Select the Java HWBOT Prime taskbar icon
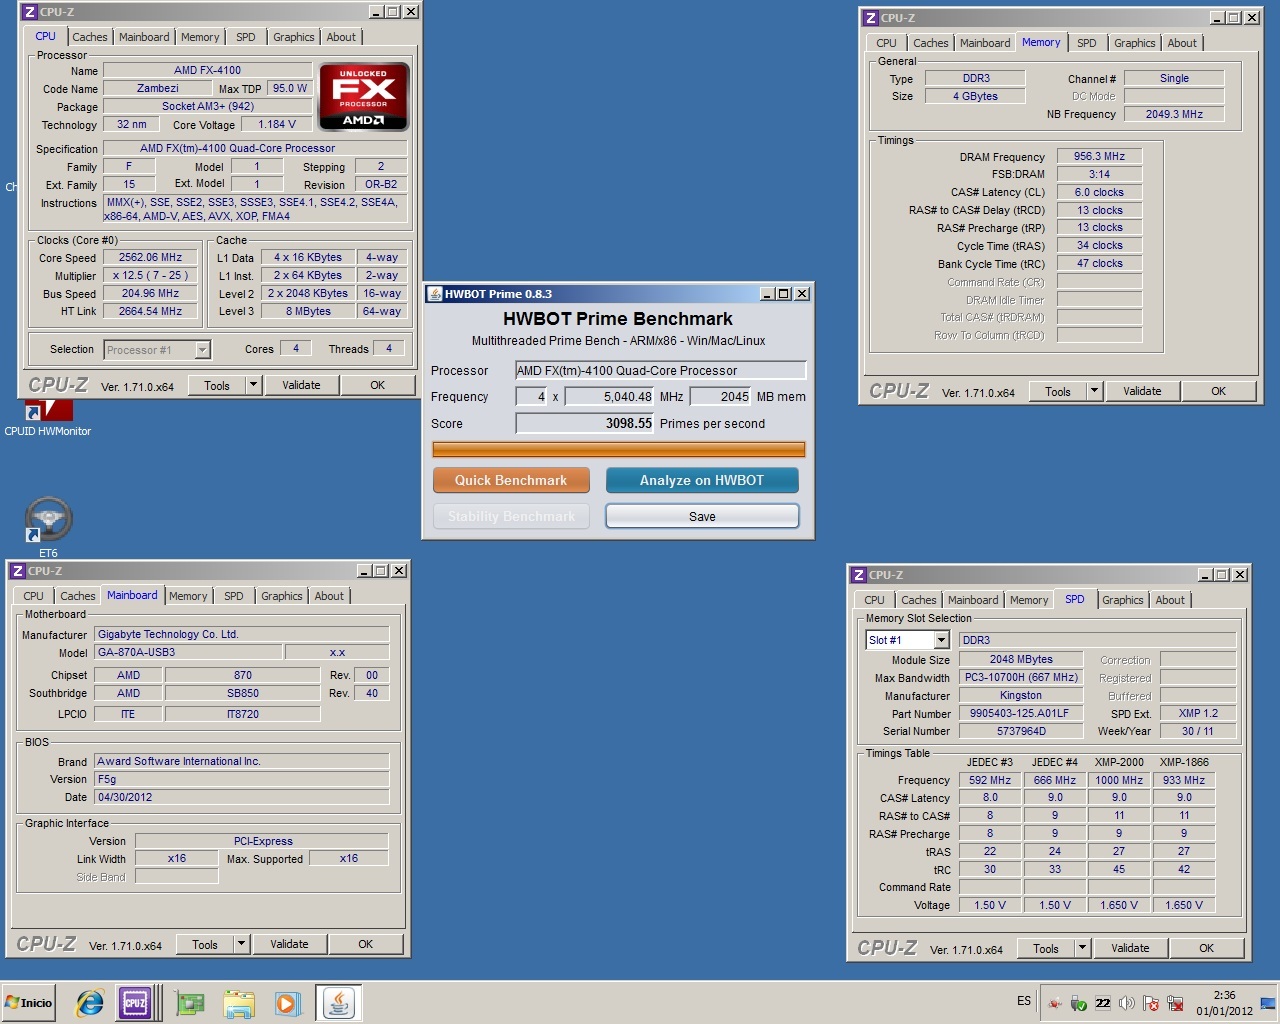Screen dimensions: 1280x1024 click(x=338, y=1003)
